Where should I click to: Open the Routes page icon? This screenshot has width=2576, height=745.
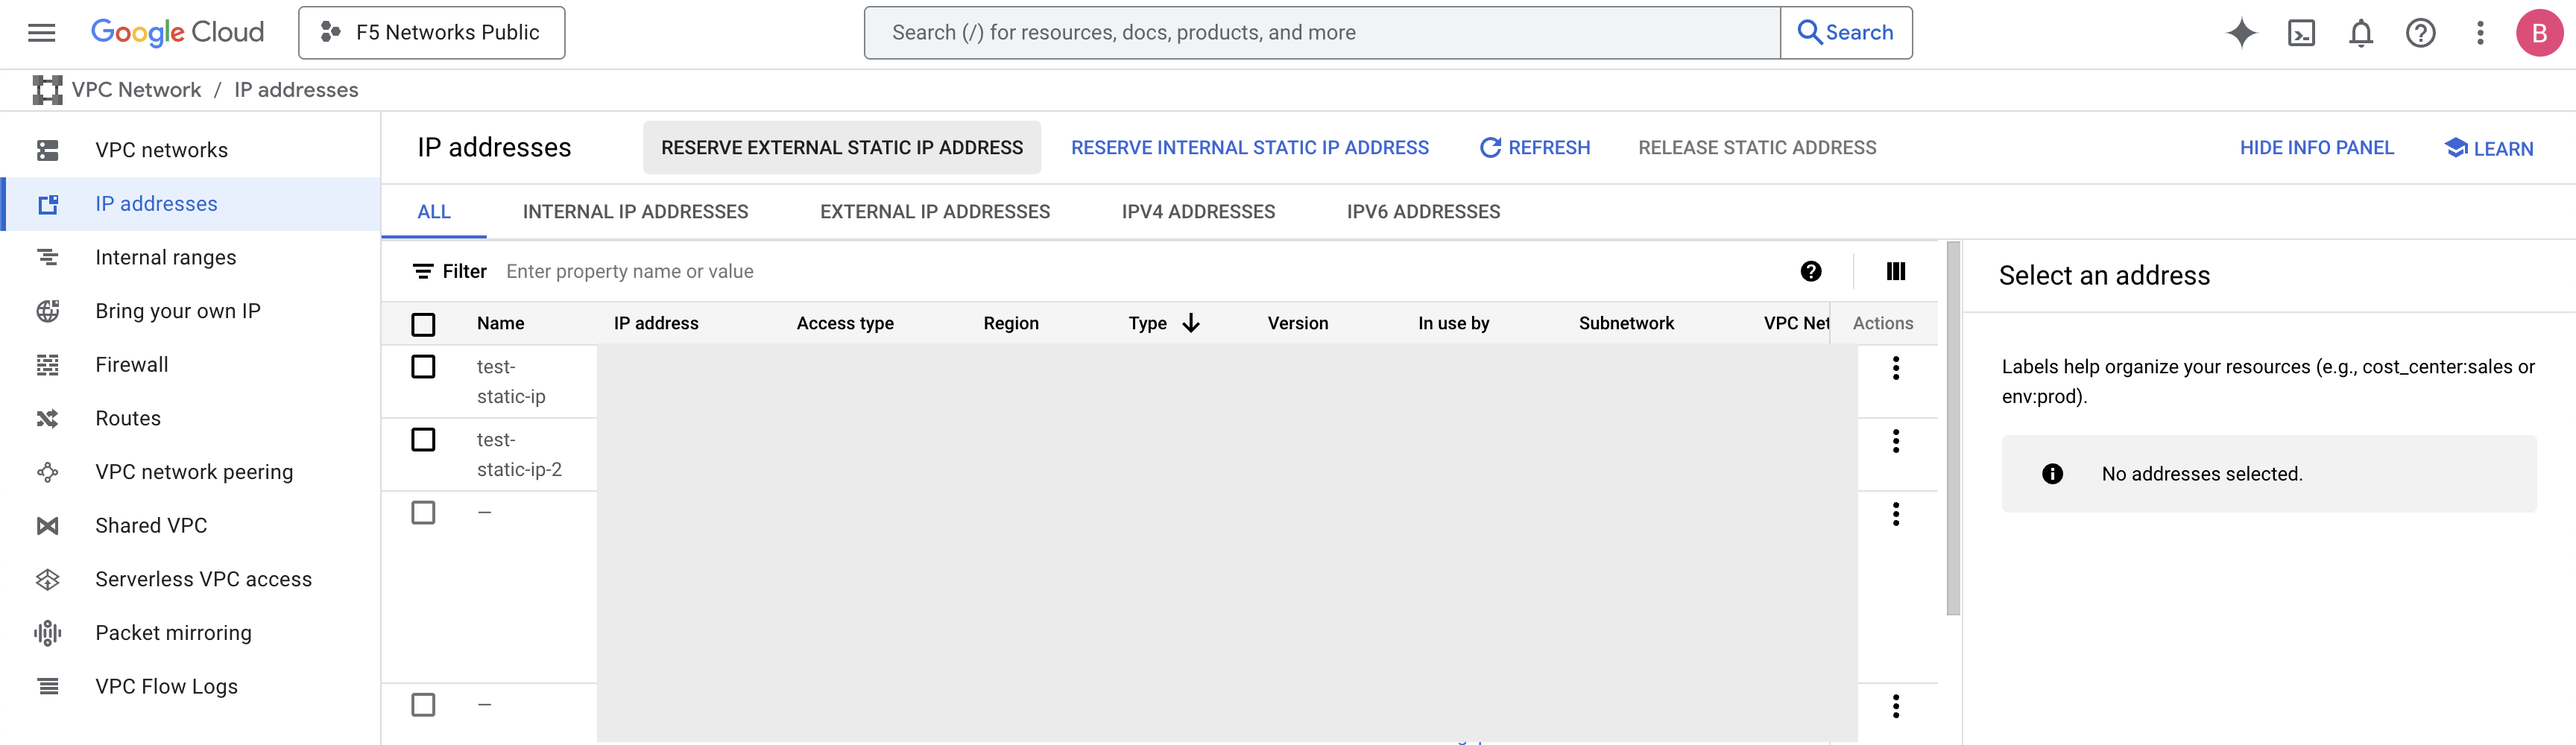tap(47, 418)
